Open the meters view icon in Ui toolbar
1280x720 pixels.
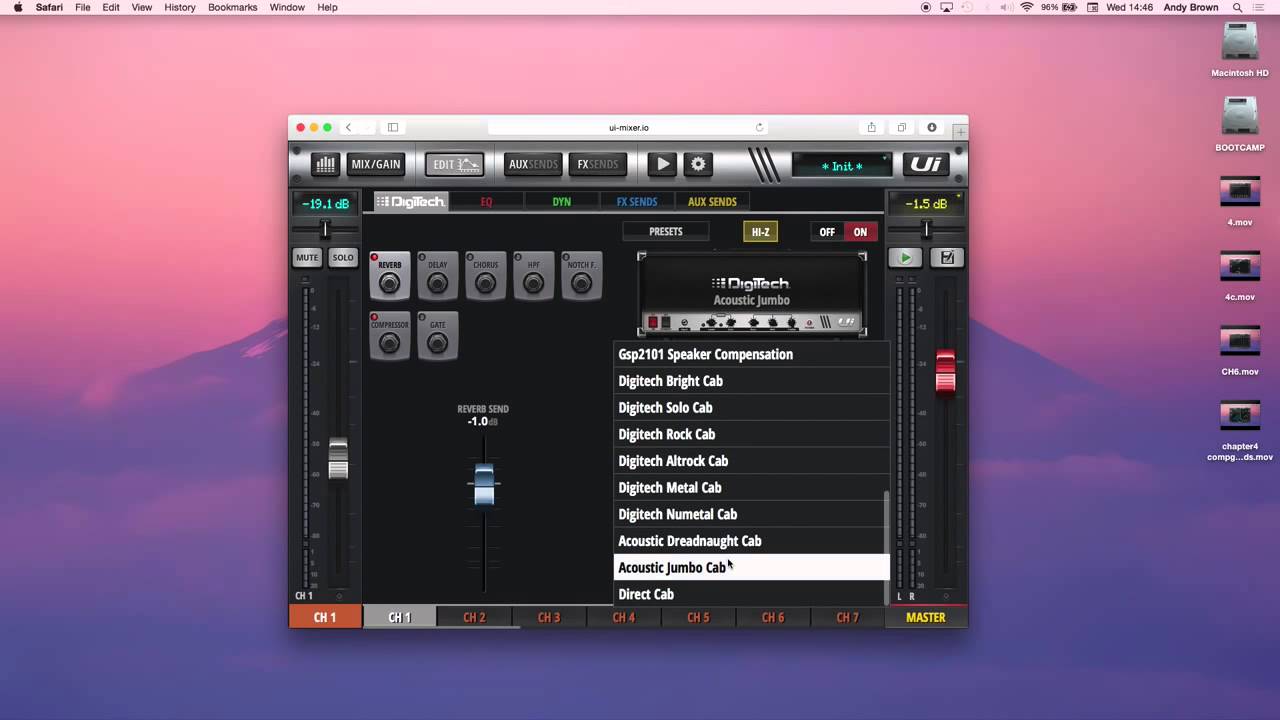(x=325, y=164)
